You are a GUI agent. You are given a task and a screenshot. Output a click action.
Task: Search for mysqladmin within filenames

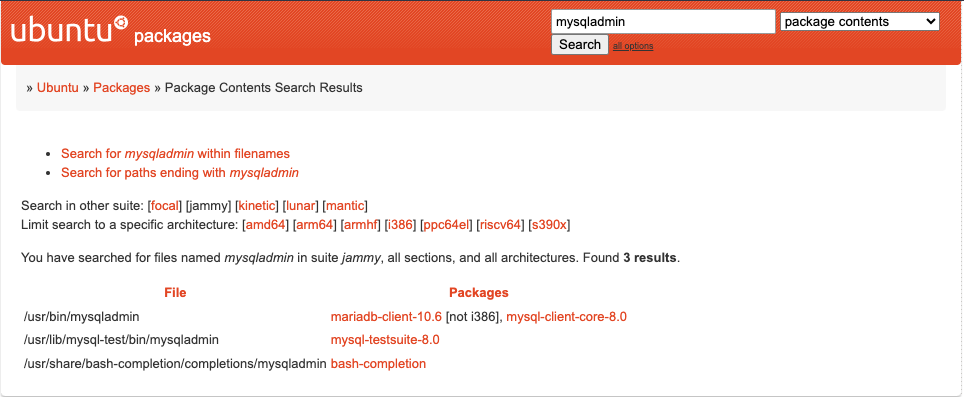click(x=175, y=154)
